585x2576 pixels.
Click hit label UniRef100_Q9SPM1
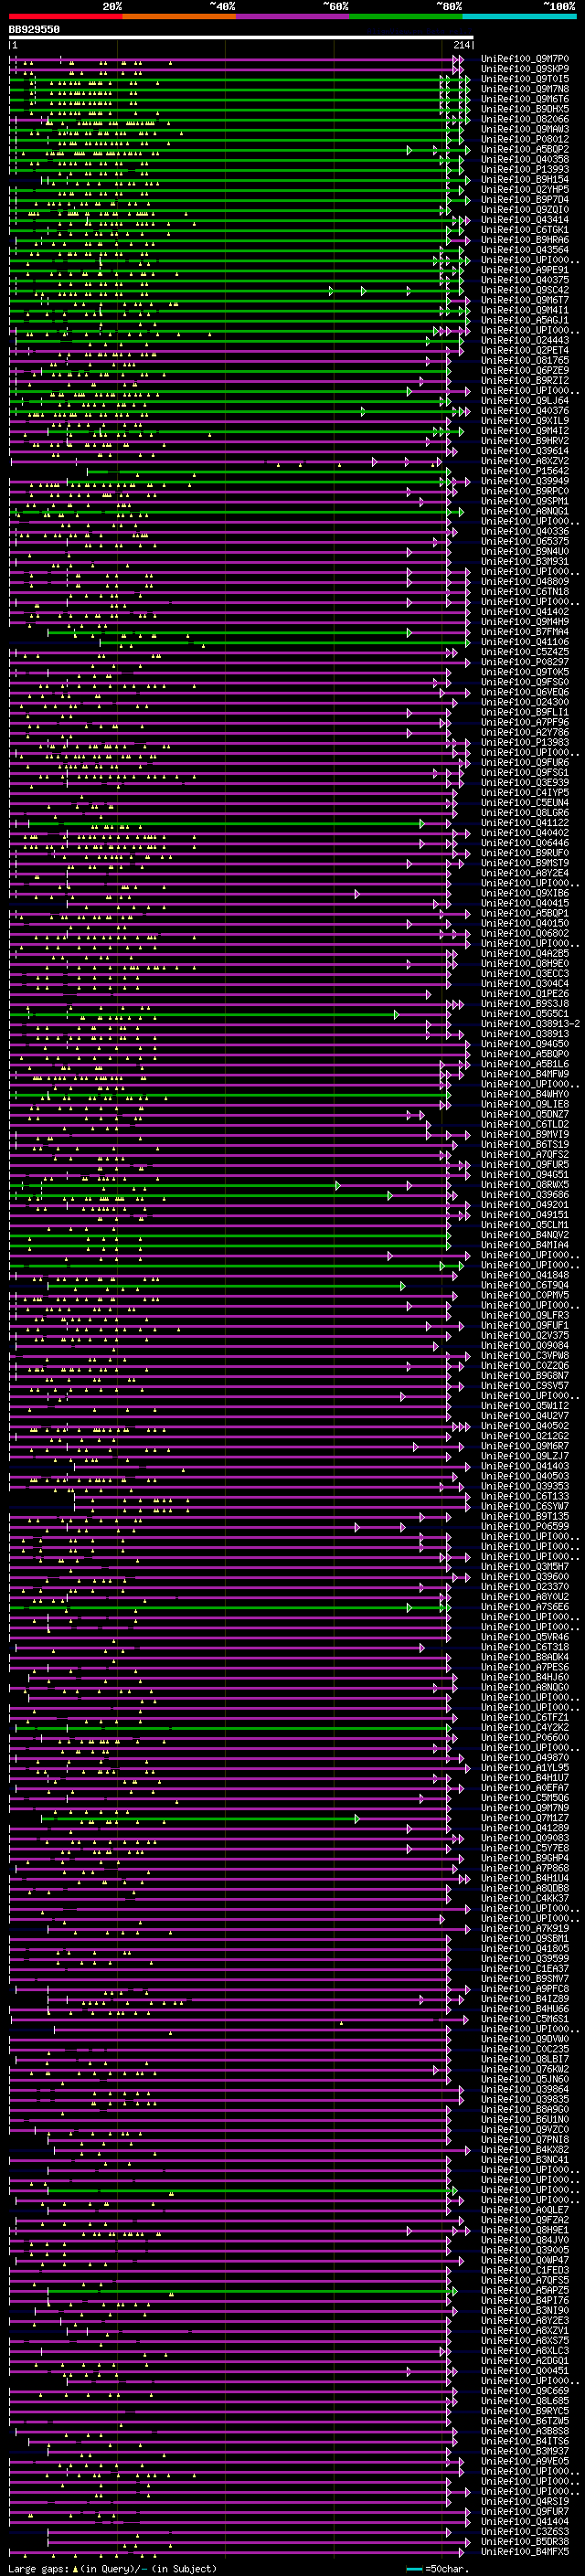coord(525,501)
